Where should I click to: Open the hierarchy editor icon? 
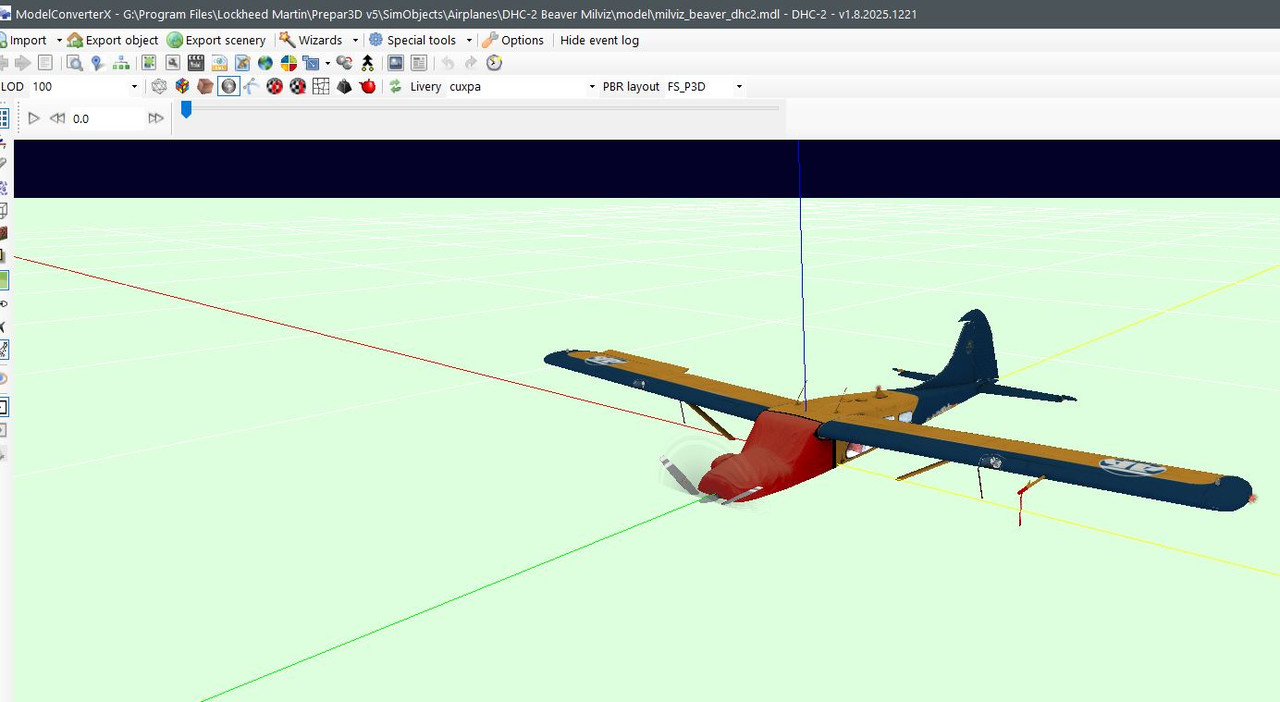click(121, 63)
